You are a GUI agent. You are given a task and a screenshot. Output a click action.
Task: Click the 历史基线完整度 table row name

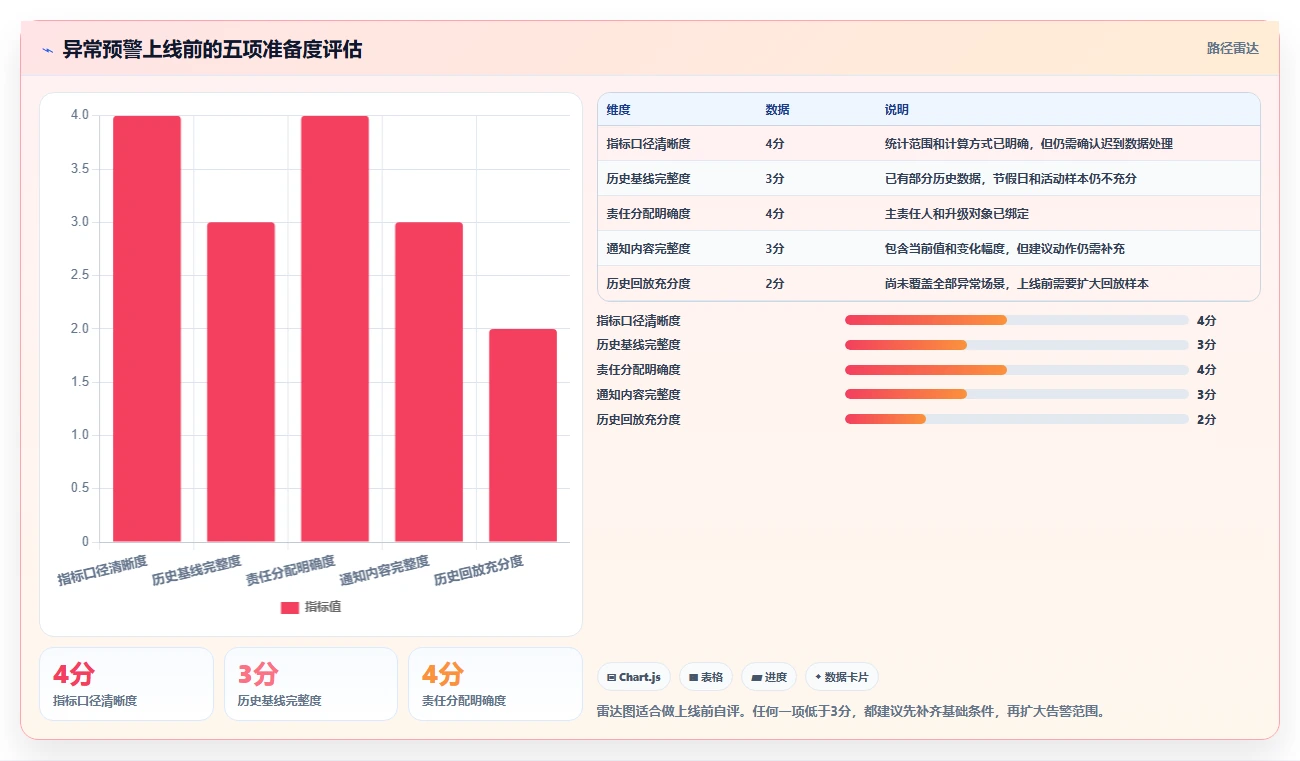pyautogui.click(x=648, y=179)
